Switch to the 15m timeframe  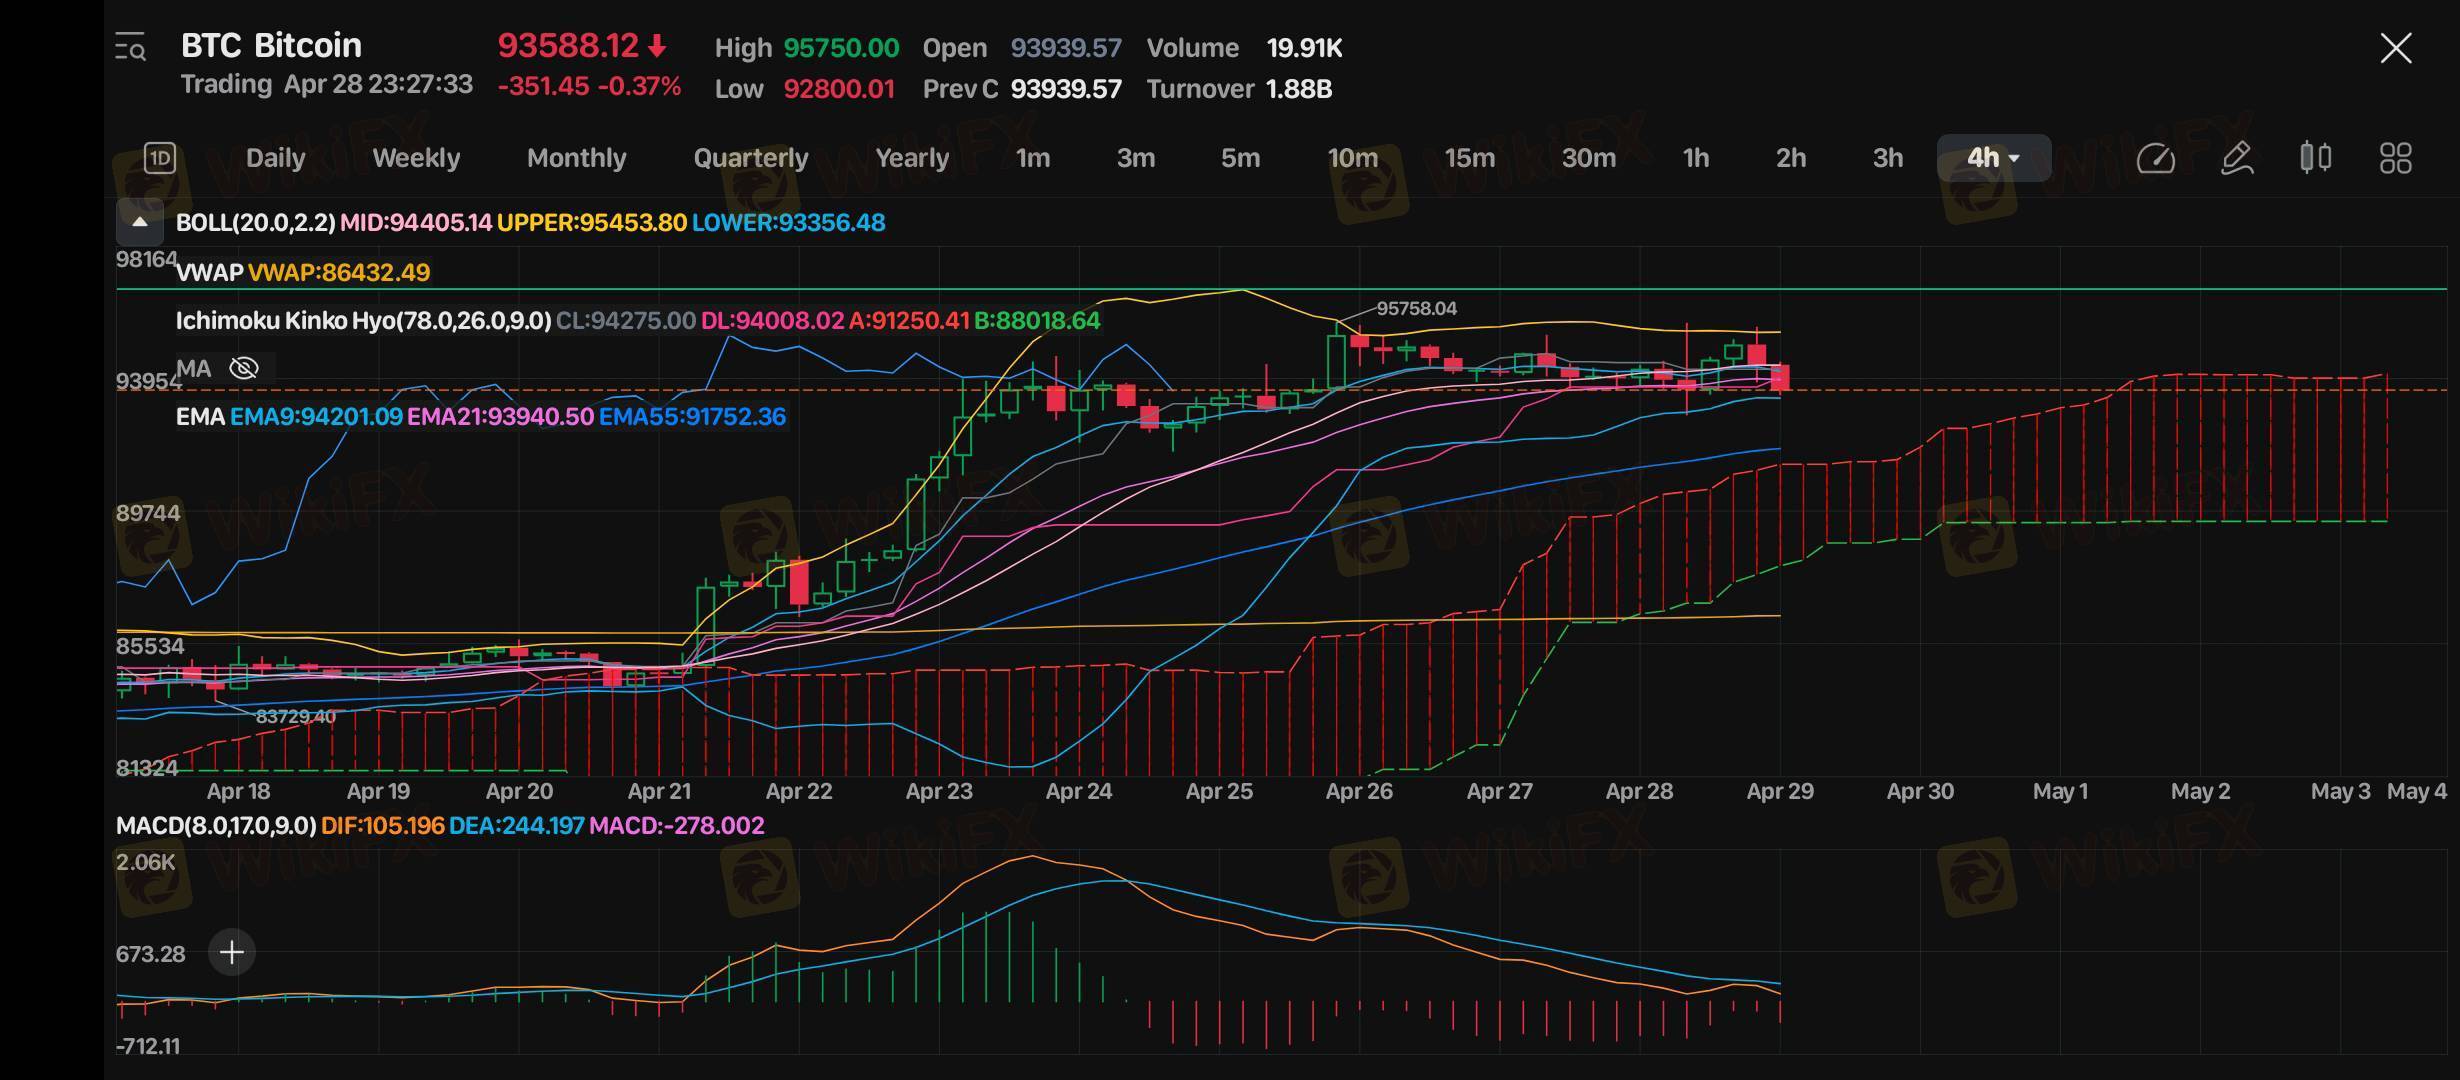[1469, 158]
